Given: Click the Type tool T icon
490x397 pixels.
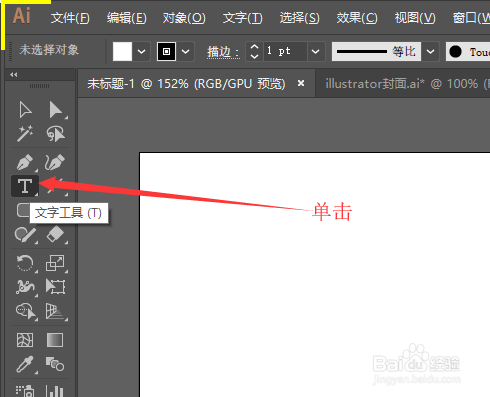Looking at the screenshot, I should click(x=25, y=186).
